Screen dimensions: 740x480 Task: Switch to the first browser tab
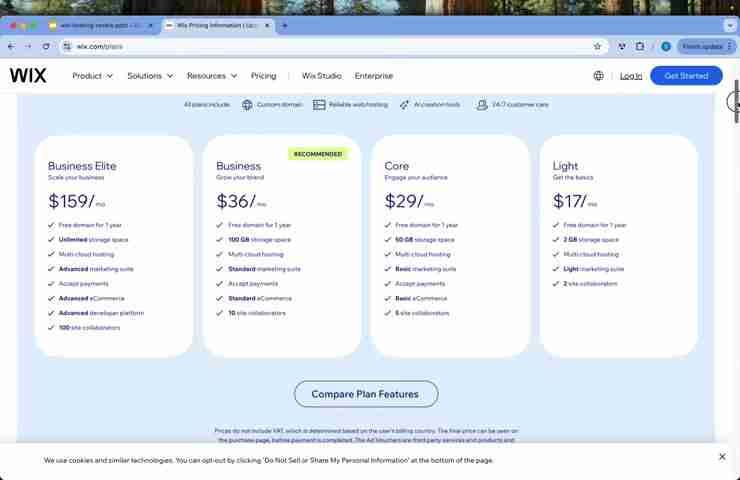tap(101, 25)
